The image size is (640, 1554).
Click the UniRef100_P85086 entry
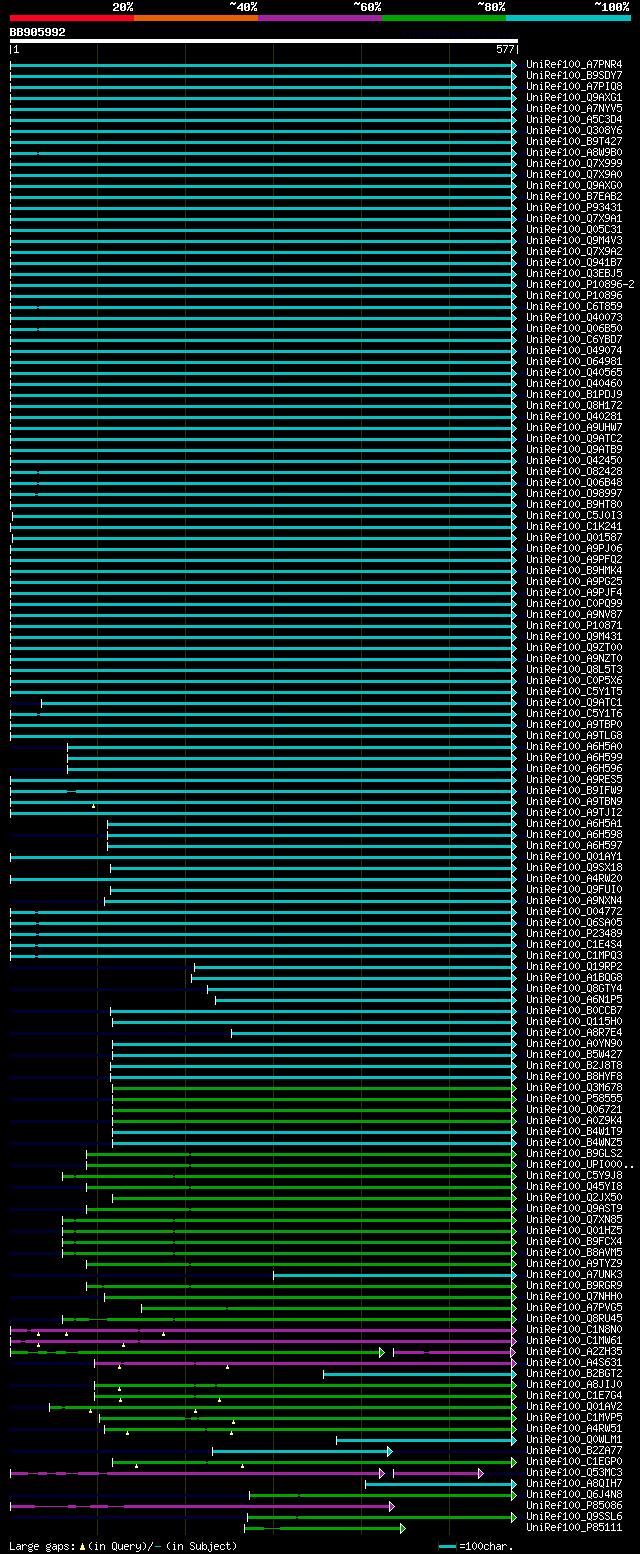[x=574, y=1506]
